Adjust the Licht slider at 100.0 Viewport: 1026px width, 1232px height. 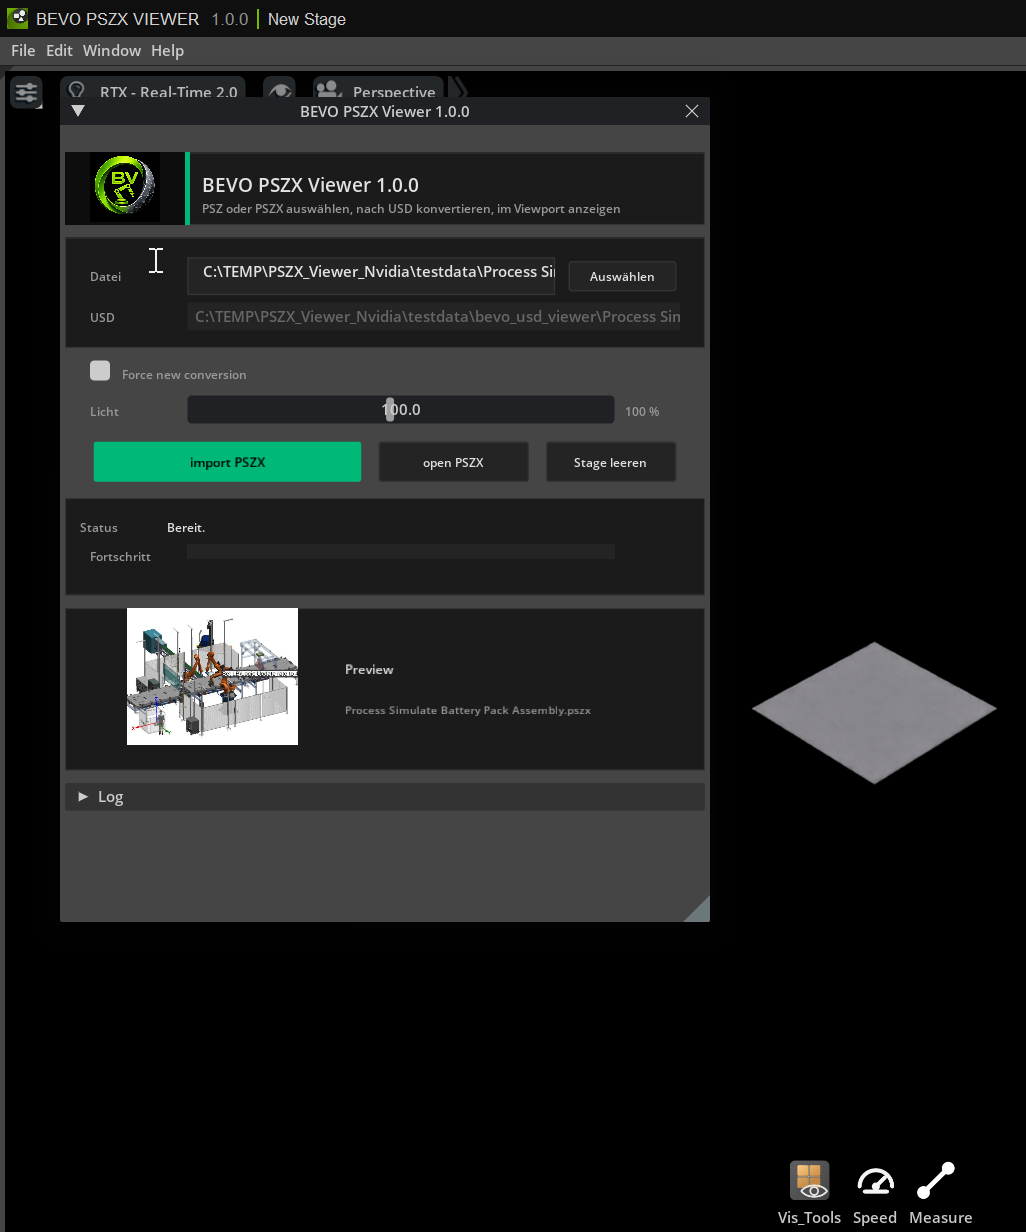tap(401, 410)
